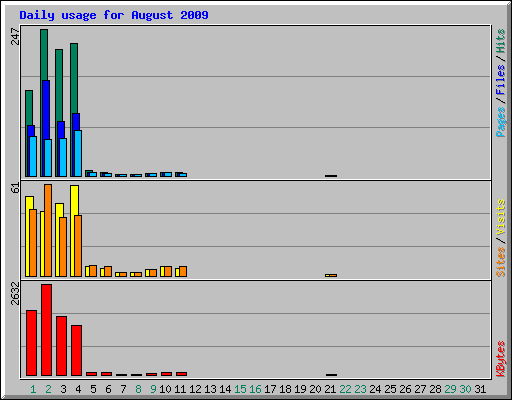
Task: Click day label 21 on the x-axis
Action: pyautogui.click(x=330, y=389)
